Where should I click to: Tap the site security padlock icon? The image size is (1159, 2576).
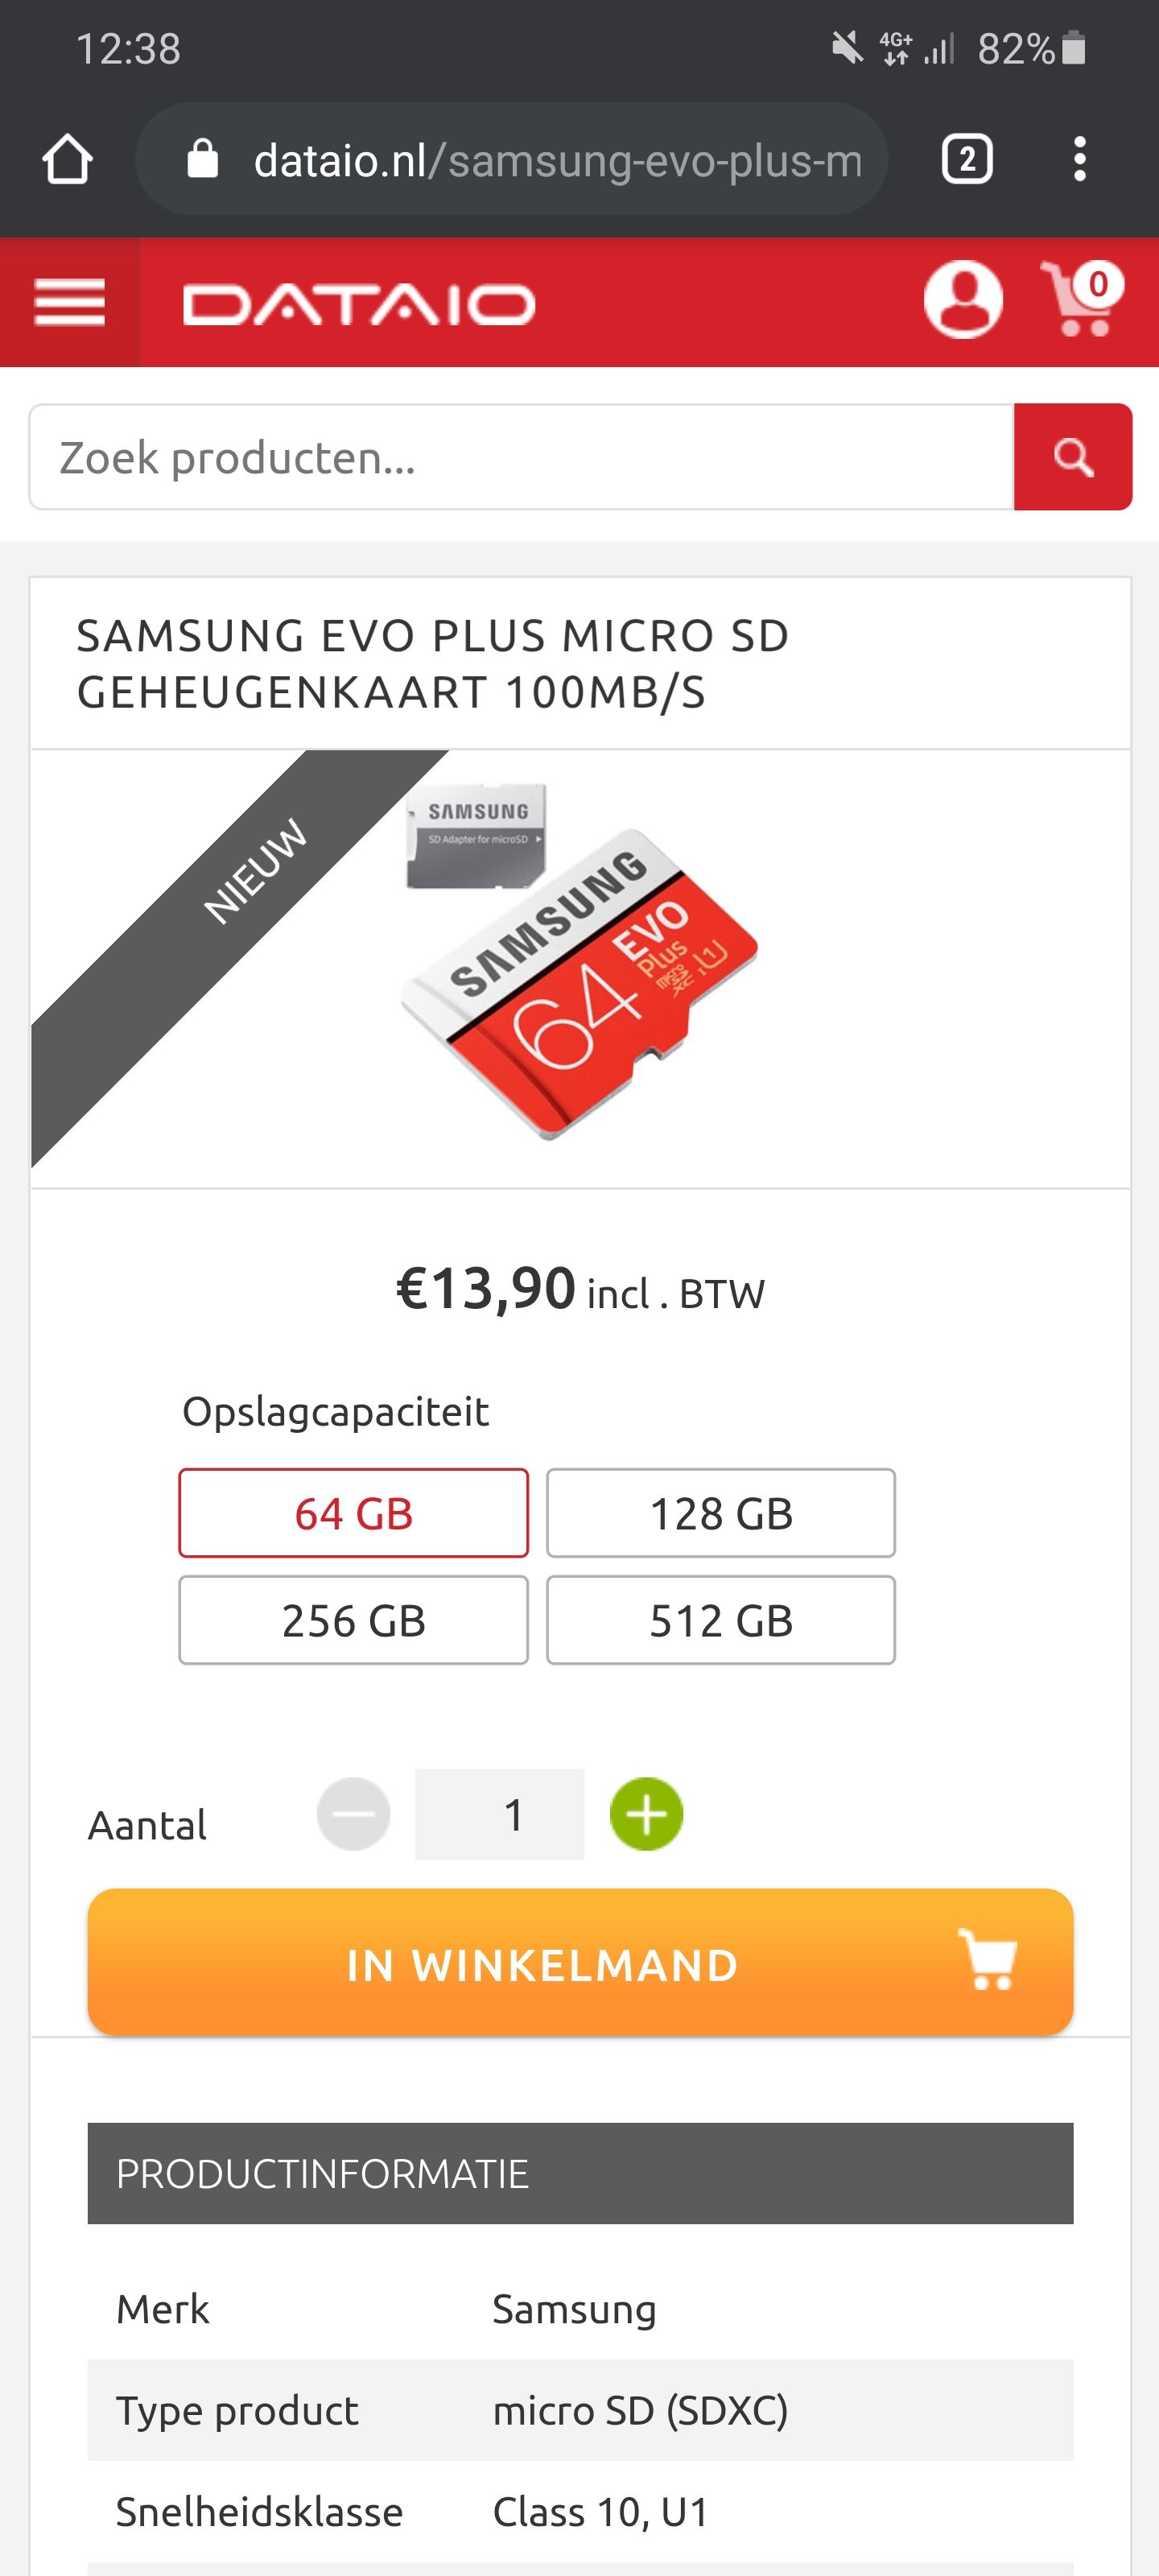203,159
